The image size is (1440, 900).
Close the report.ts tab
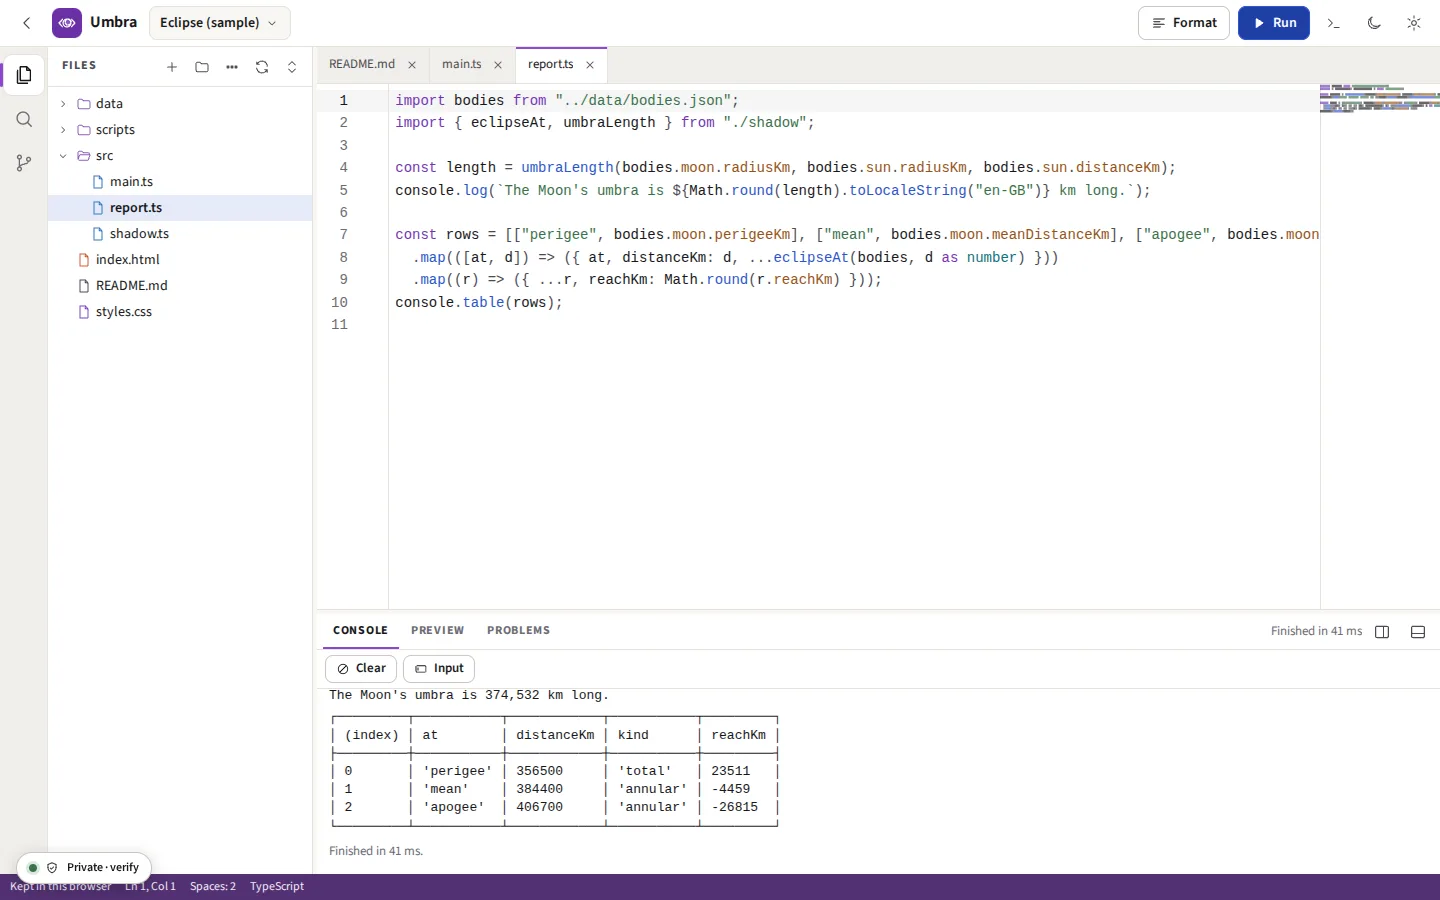point(590,65)
